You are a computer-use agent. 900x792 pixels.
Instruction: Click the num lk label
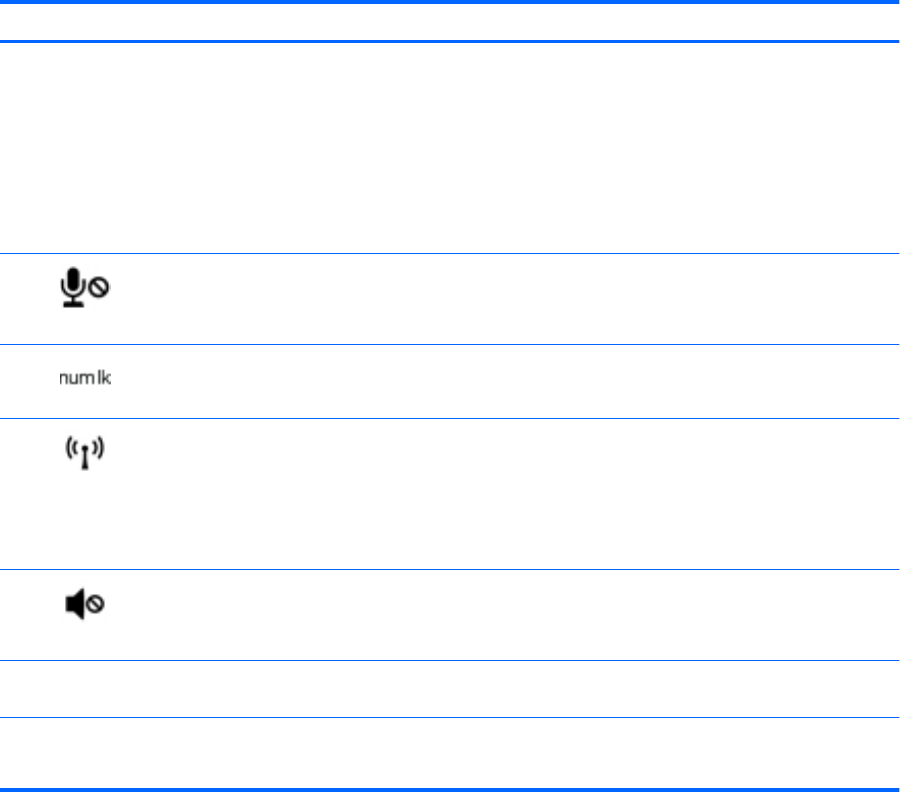pyautogui.click(x=85, y=380)
